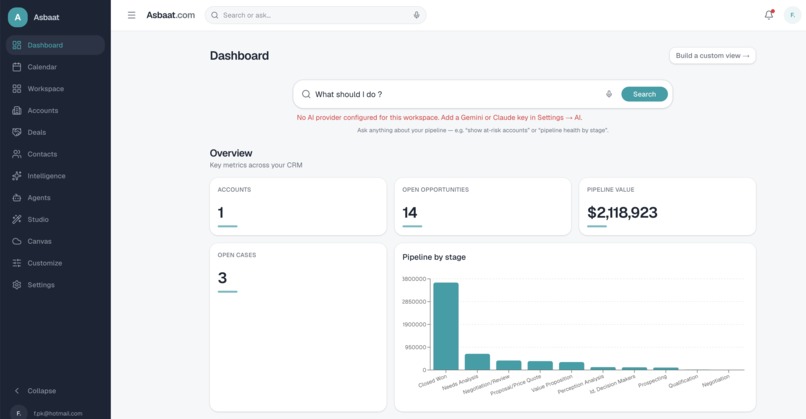Click the 'Key metrics across your CRM' text
The width and height of the screenshot is (806, 419).
[x=256, y=165]
